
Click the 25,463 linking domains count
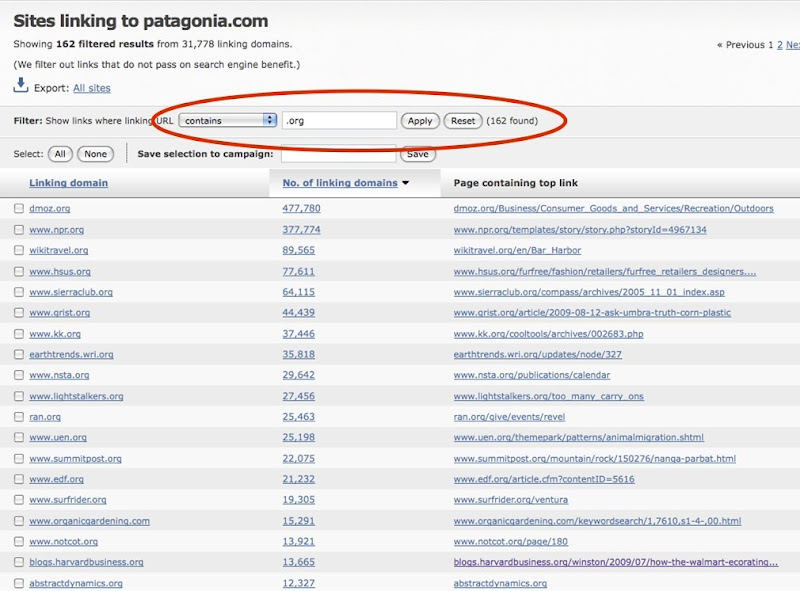[x=298, y=416]
